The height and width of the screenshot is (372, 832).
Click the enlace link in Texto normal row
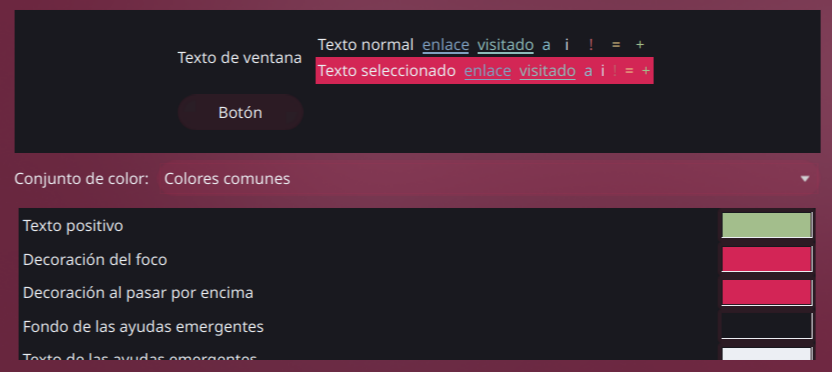(x=446, y=45)
